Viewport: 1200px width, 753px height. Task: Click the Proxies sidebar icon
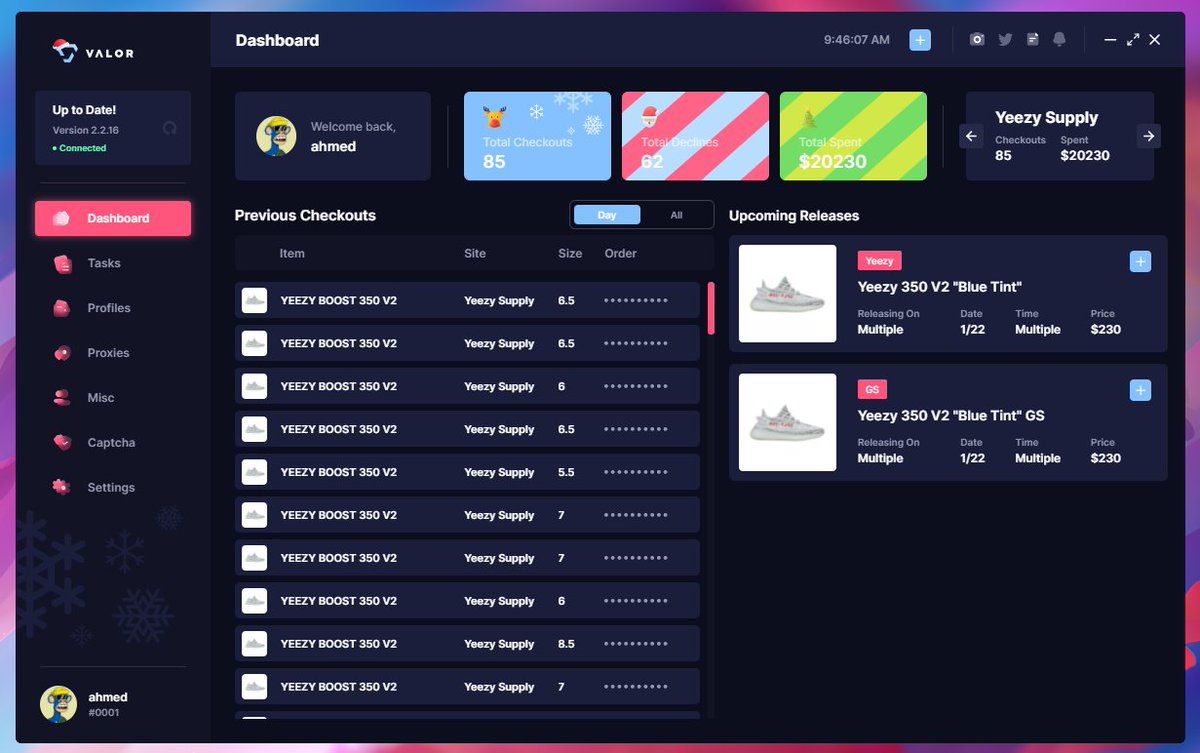pos(62,353)
